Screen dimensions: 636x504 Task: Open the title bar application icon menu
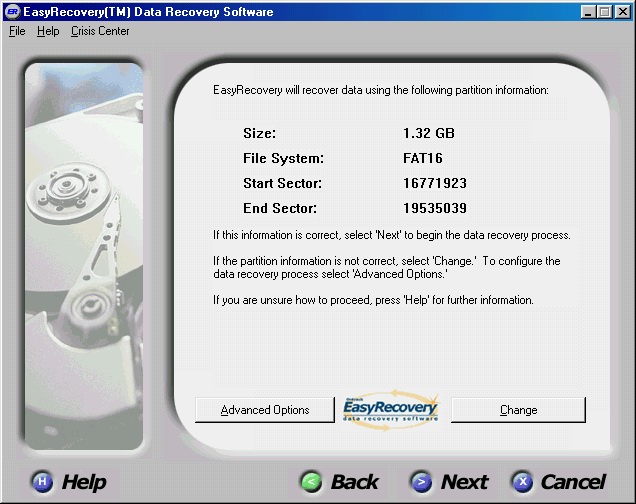pyautogui.click(x=11, y=11)
